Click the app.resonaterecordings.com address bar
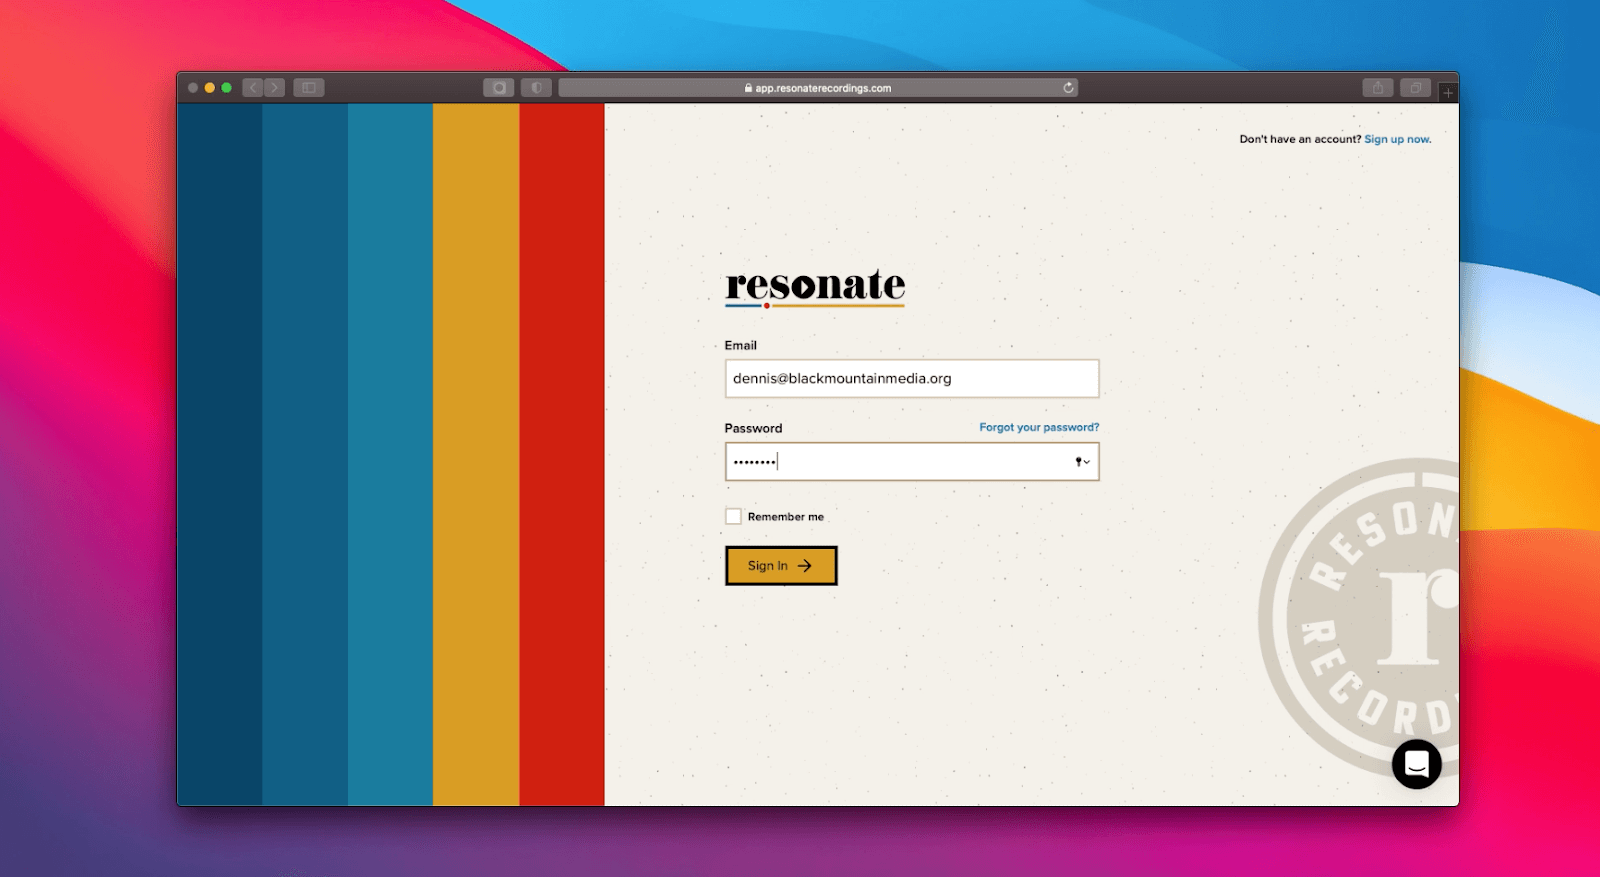The image size is (1600, 877). (818, 88)
